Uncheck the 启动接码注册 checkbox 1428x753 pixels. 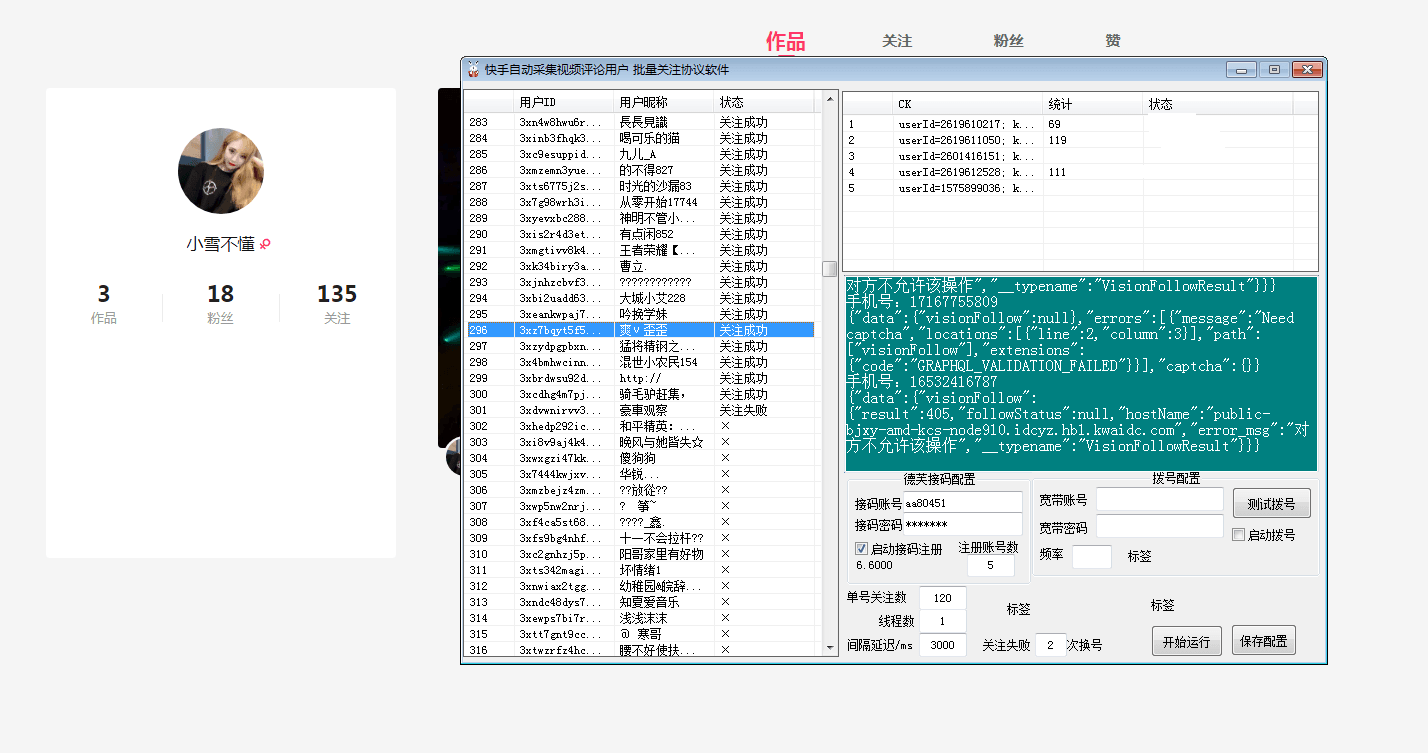click(862, 549)
